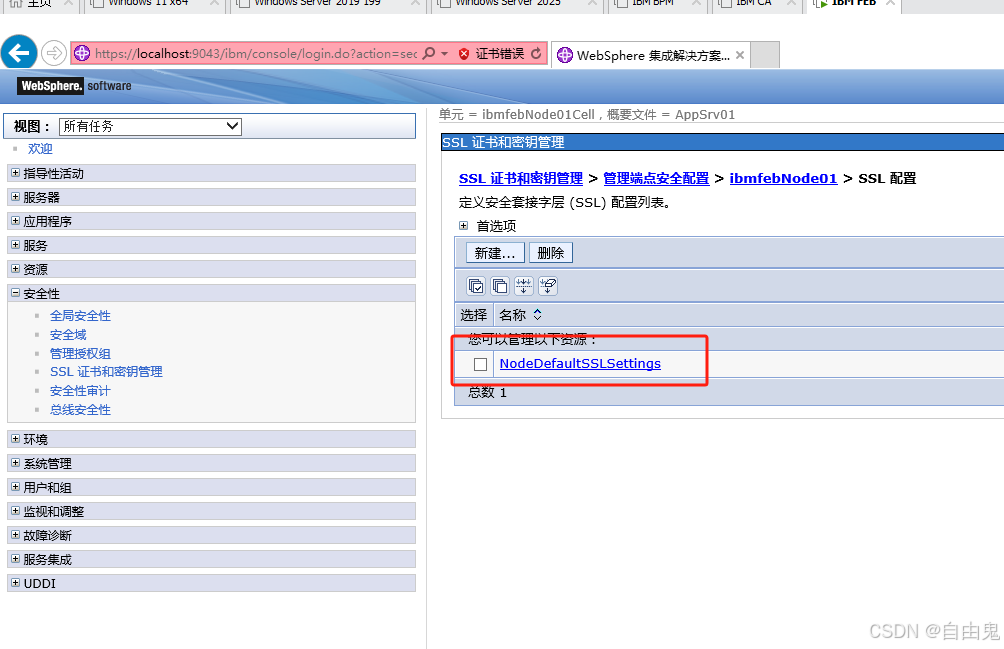Image resolution: width=1004 pixels, height=649 pixels.
Task: Open address bar autocomplete dropdown arrow
Action: 444,54
